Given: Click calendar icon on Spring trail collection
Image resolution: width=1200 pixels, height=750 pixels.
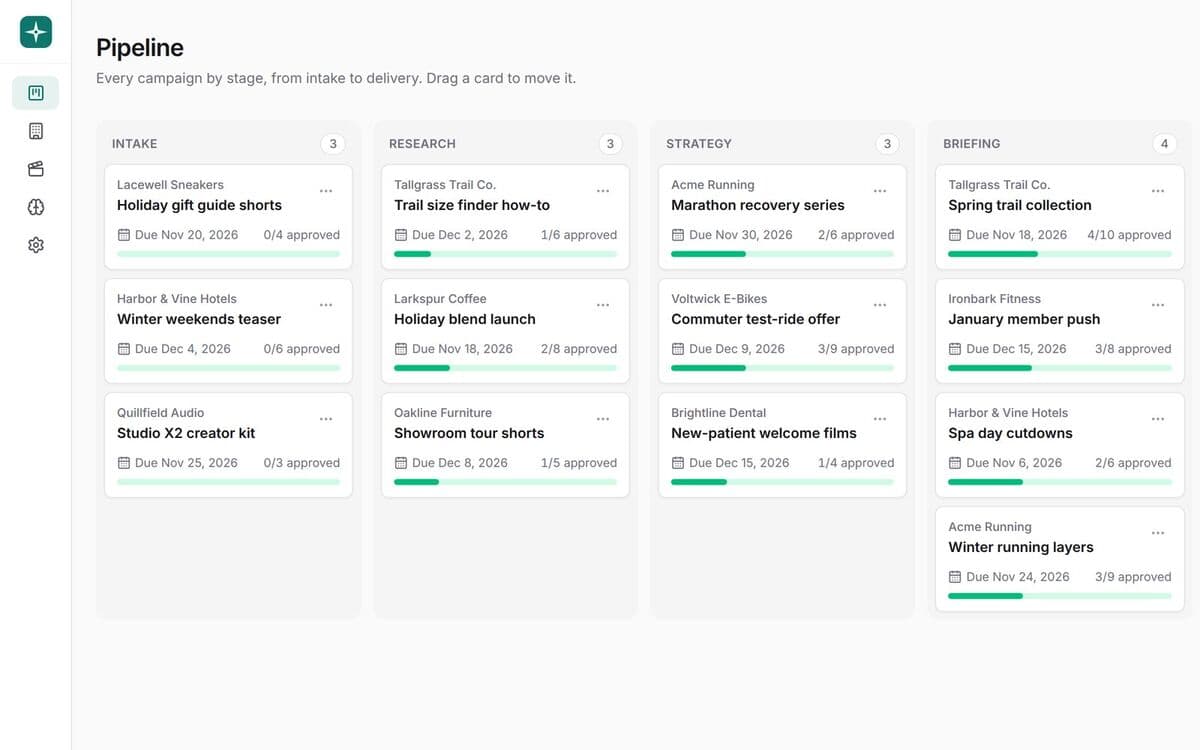Looking at the screenshot, I should tap(955, 235).
